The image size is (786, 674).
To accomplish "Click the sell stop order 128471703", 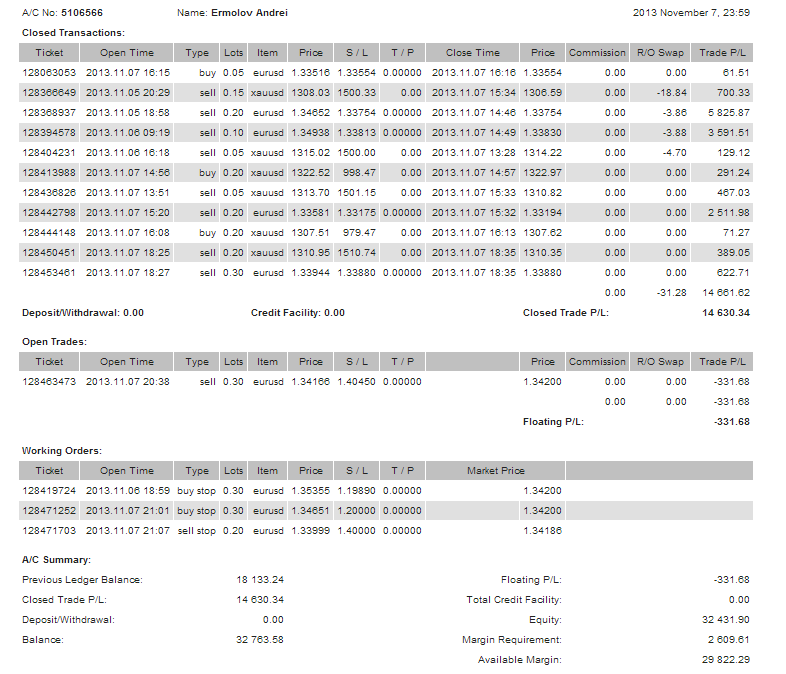I will tap(48, 531).
